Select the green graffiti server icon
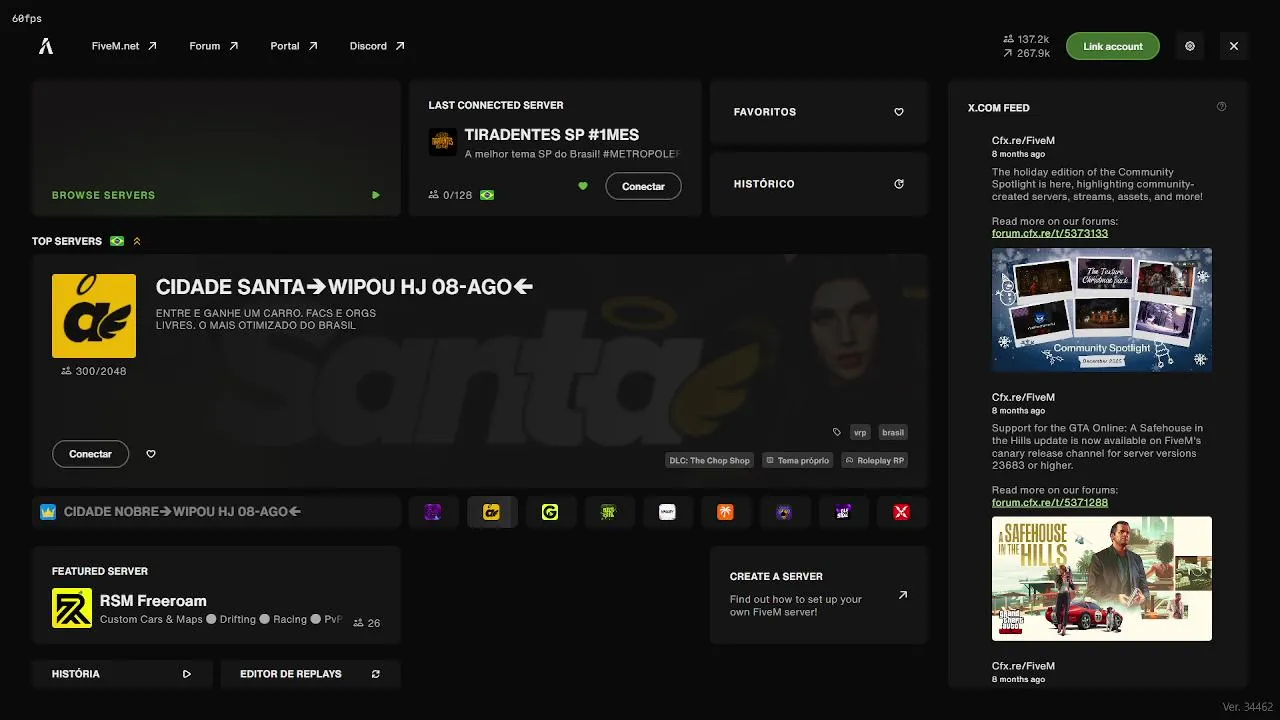The height and width of the screenshot is (720, 1280). [x=608, y=512]
